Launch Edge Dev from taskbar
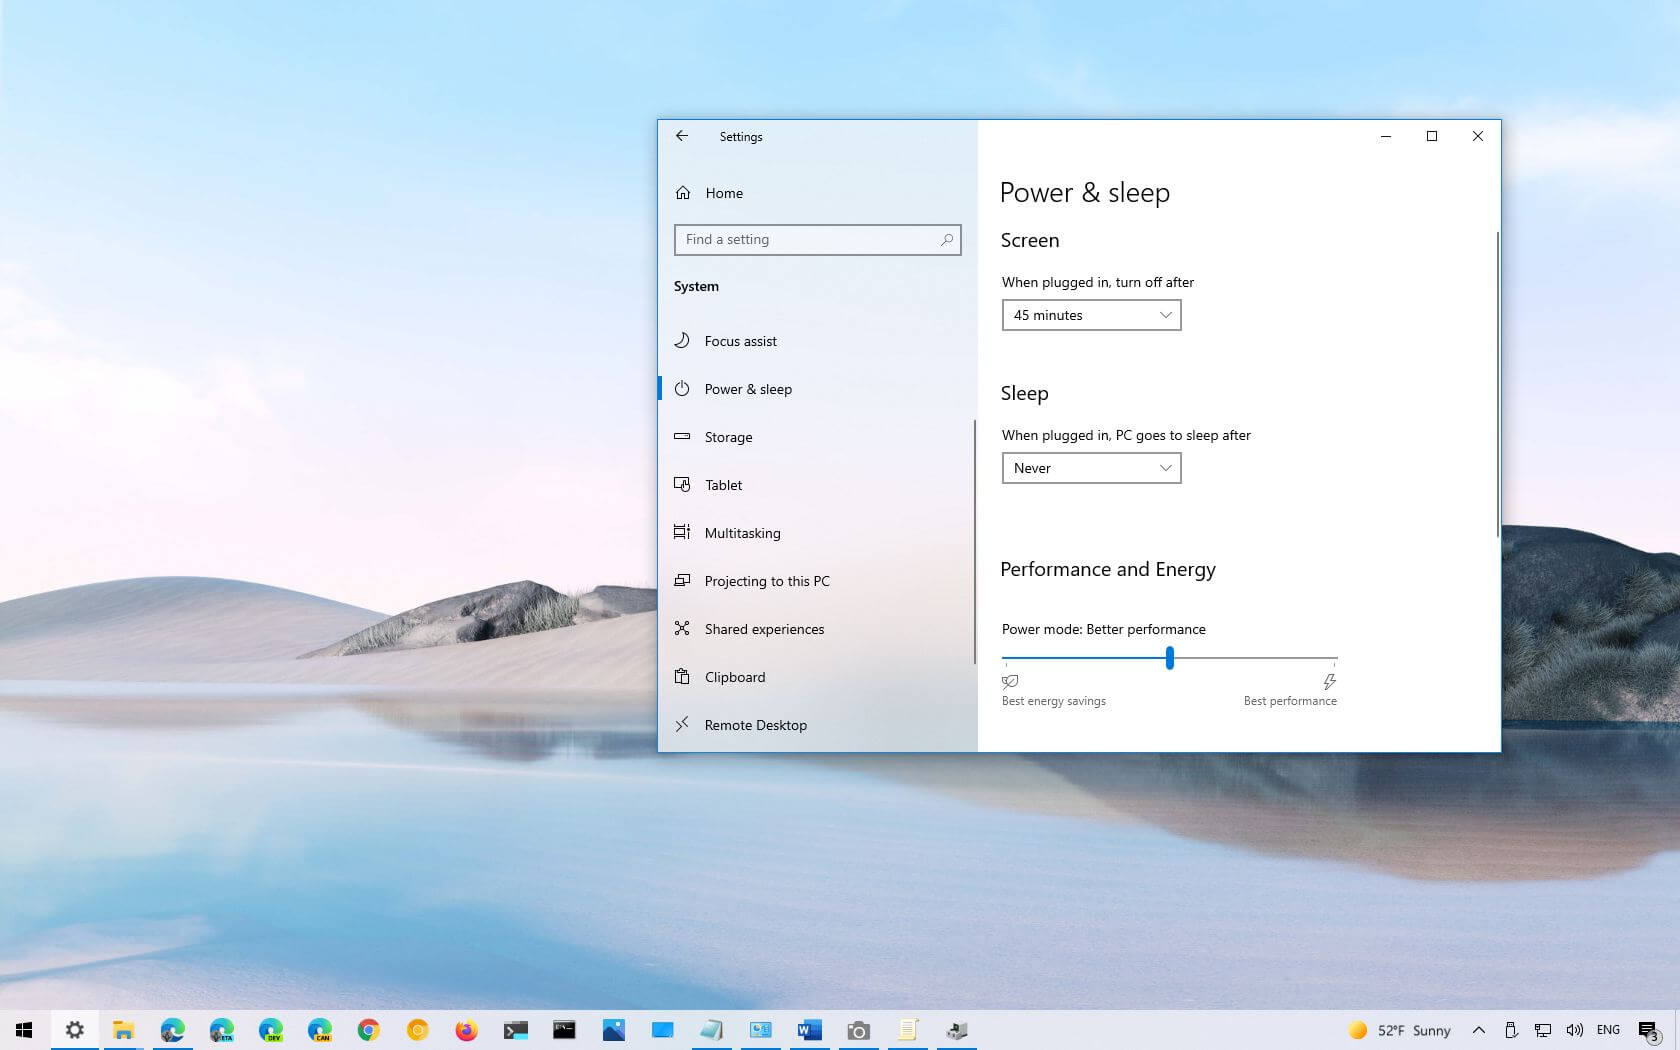Image resolution: width=1680 pixels, height=1050 pixels. click(270, 1030)
